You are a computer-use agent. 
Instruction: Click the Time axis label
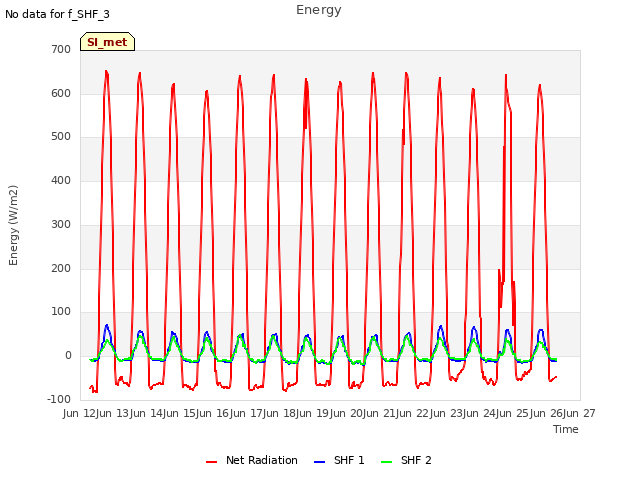[x=566, y=429]
